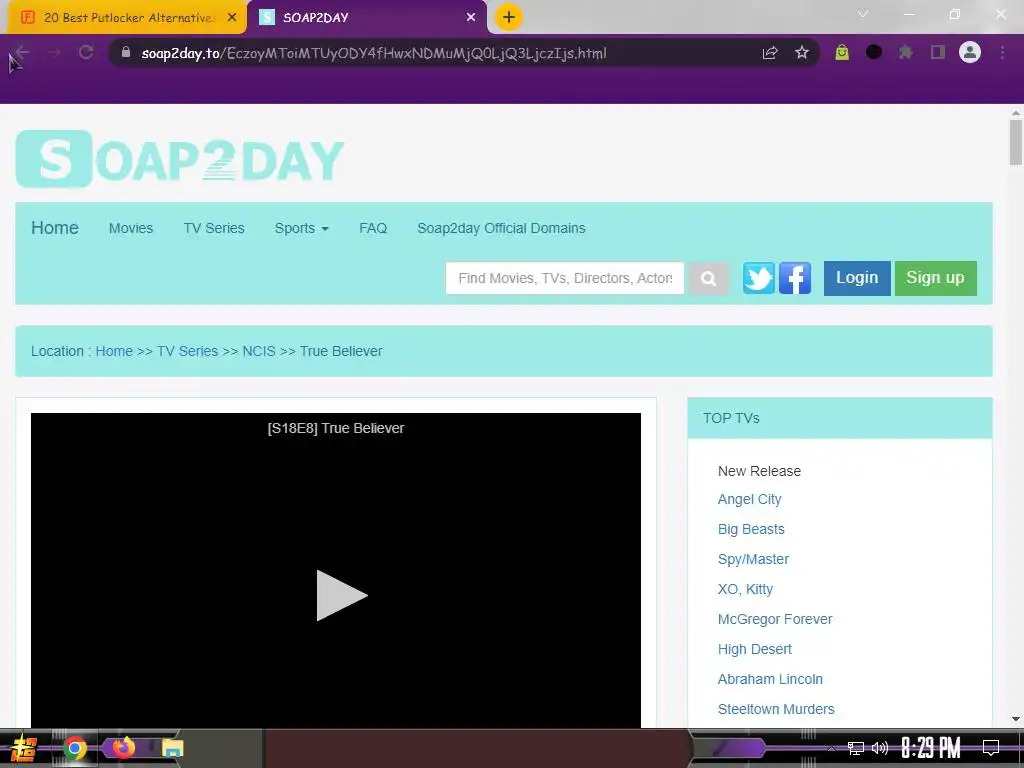
Task: Open Chrome from the taskbar
Action: click(x=75, y=748)
